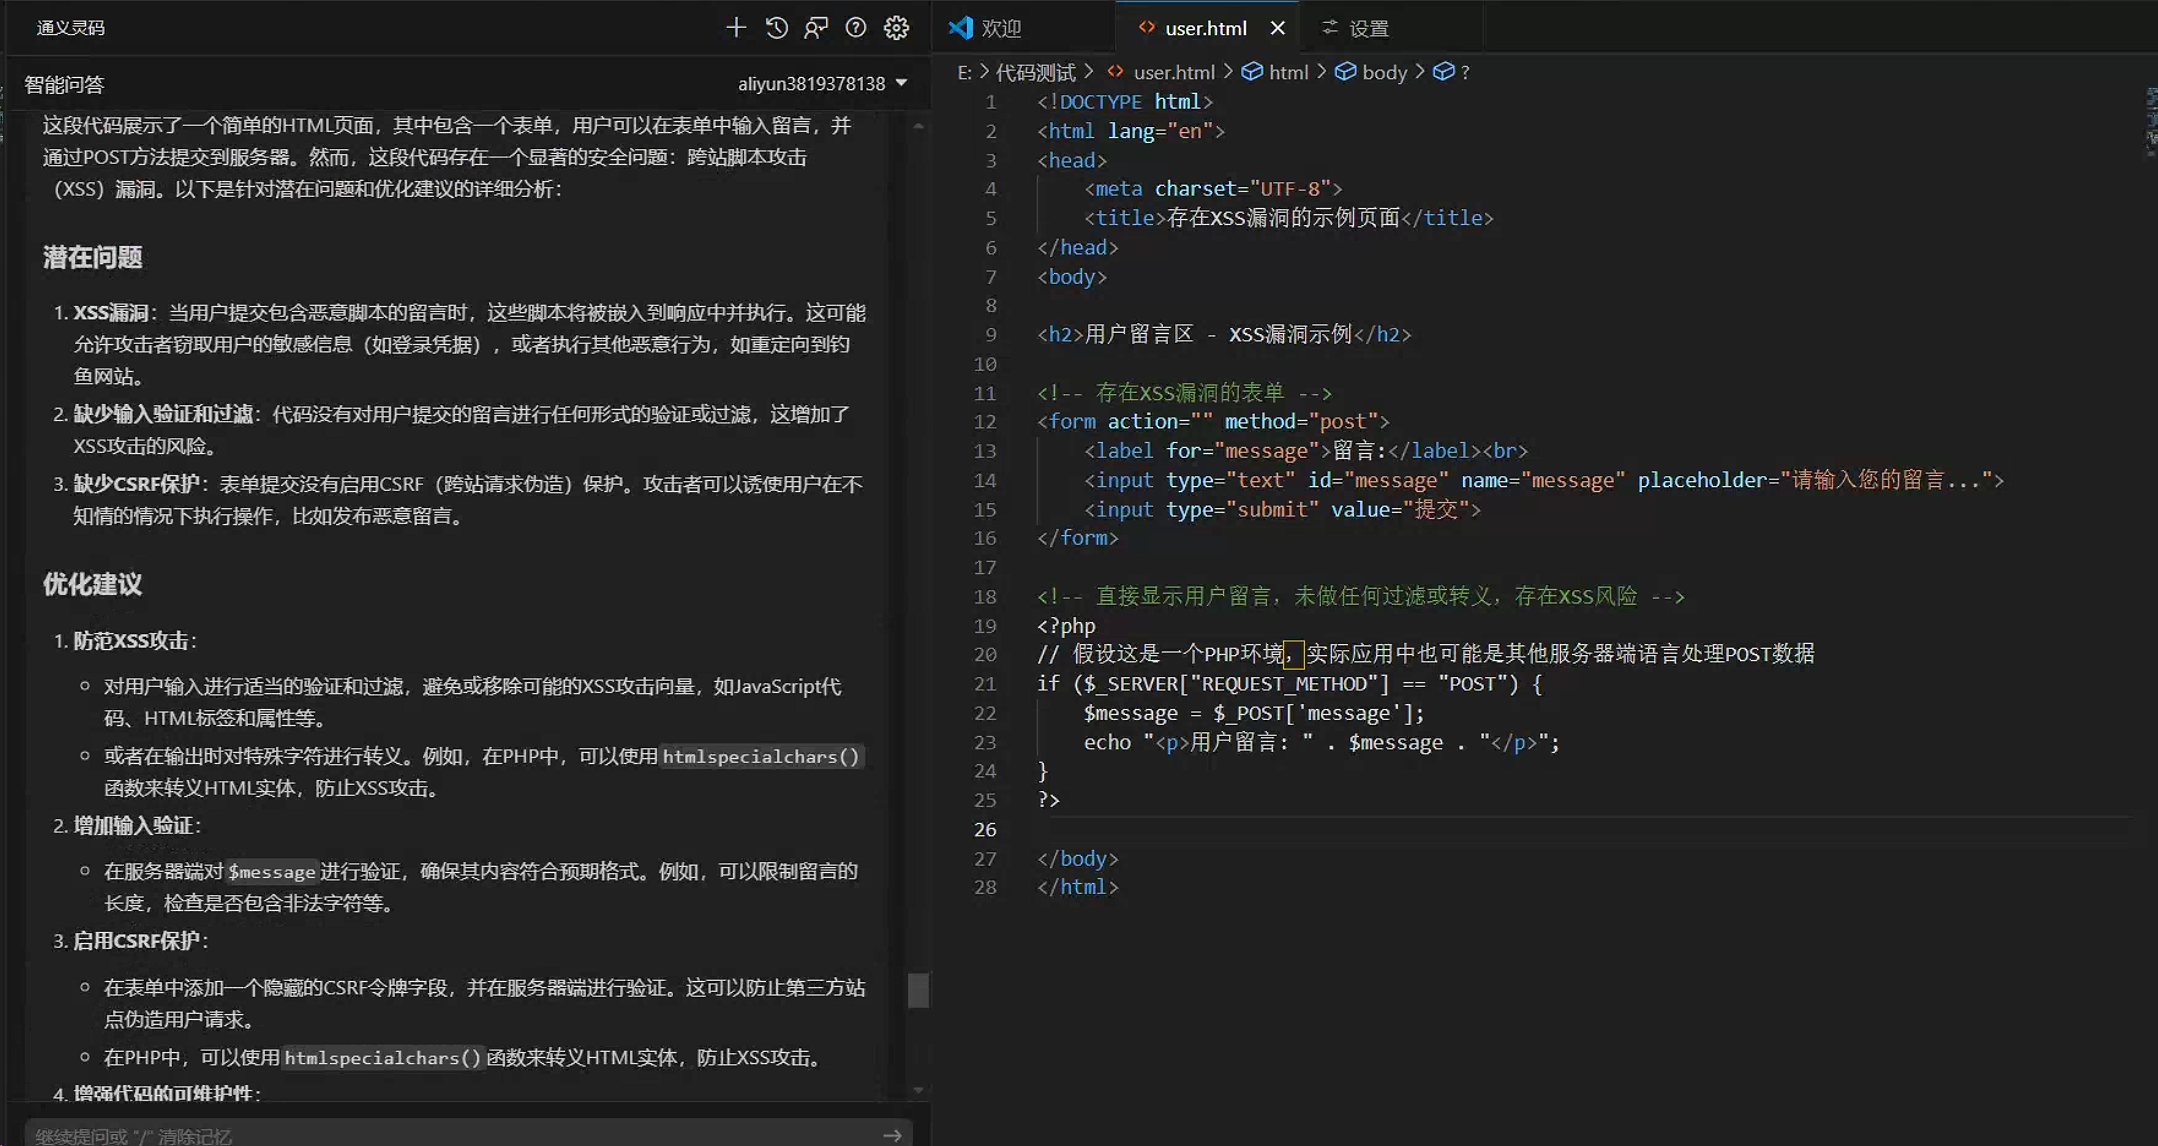Click the chat panel scrollbar thumb
This screenshot has width=2158, height=1146.
[x=918, y=990]
